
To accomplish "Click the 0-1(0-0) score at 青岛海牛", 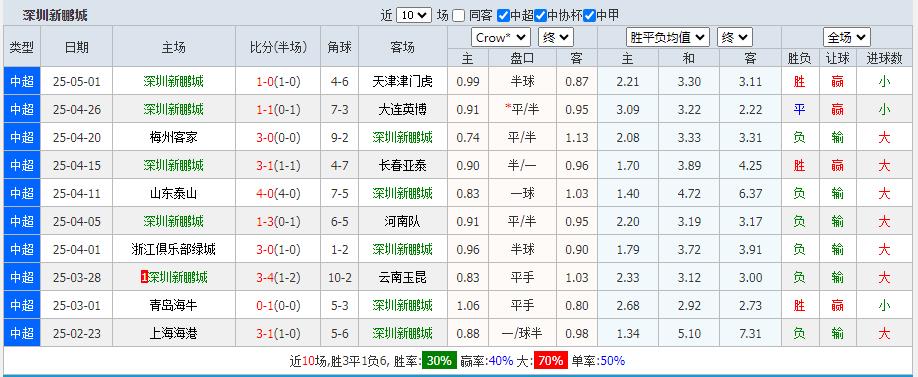I will coord(278,306).
